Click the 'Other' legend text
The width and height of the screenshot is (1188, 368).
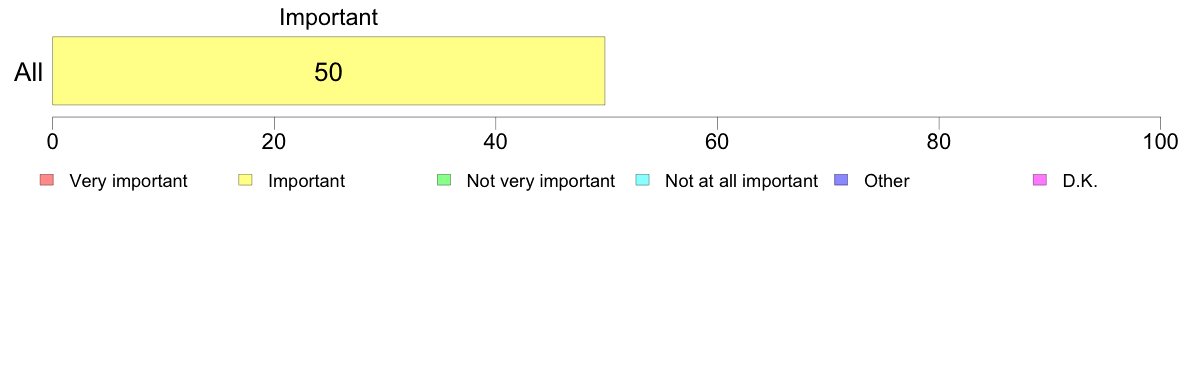point(886,181)
